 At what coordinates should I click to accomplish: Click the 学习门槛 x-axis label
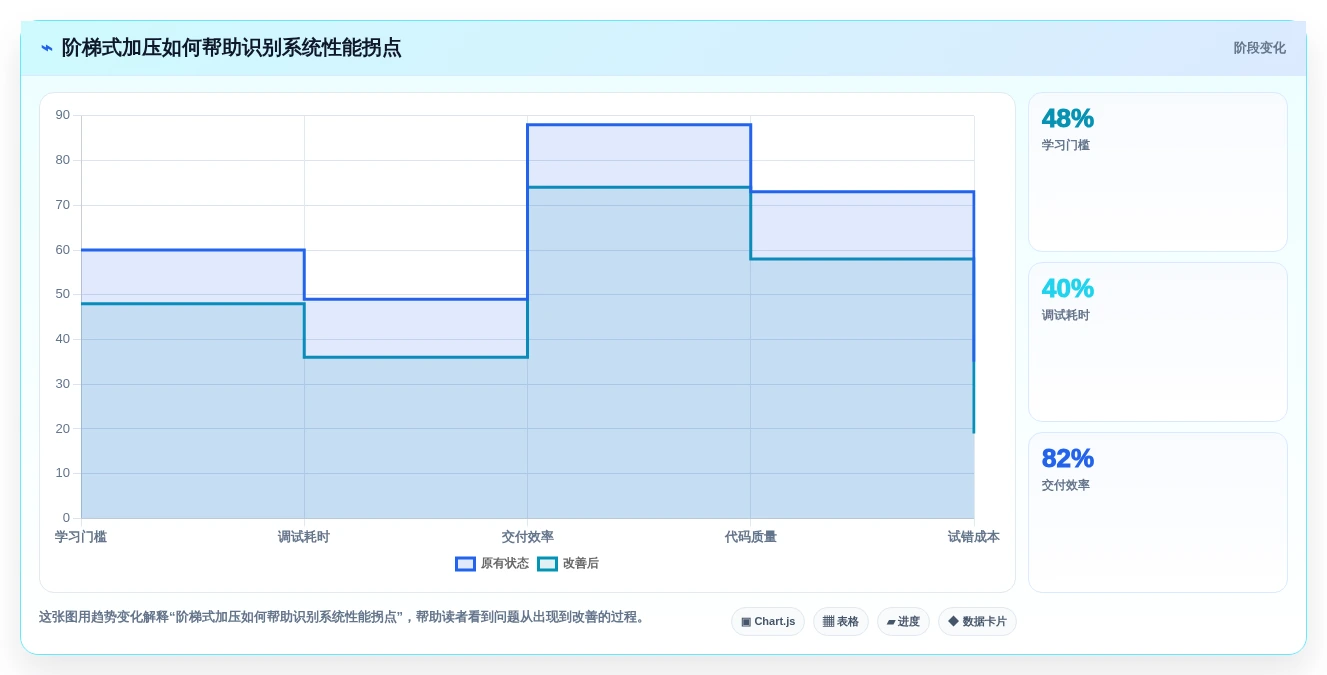(81, 537)
